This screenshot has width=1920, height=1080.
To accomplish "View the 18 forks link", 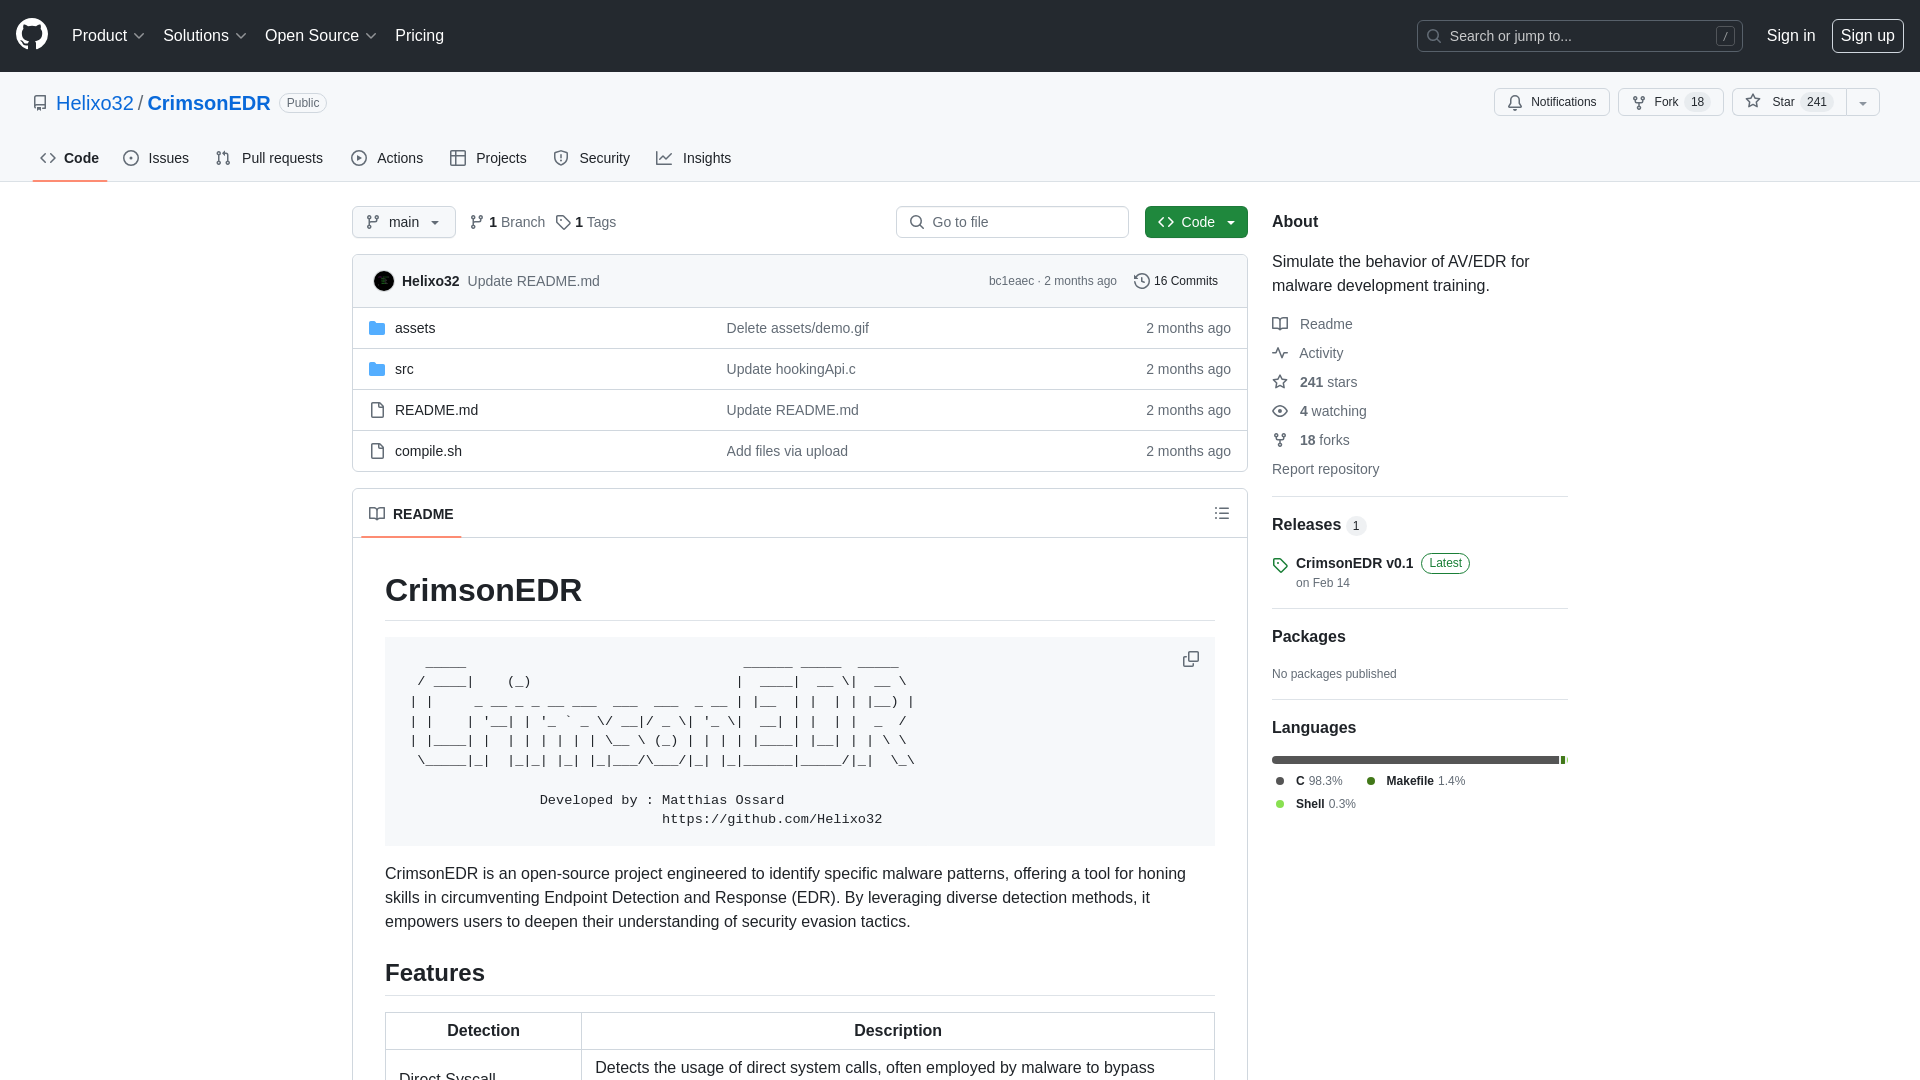I will tap(1311, 440).
